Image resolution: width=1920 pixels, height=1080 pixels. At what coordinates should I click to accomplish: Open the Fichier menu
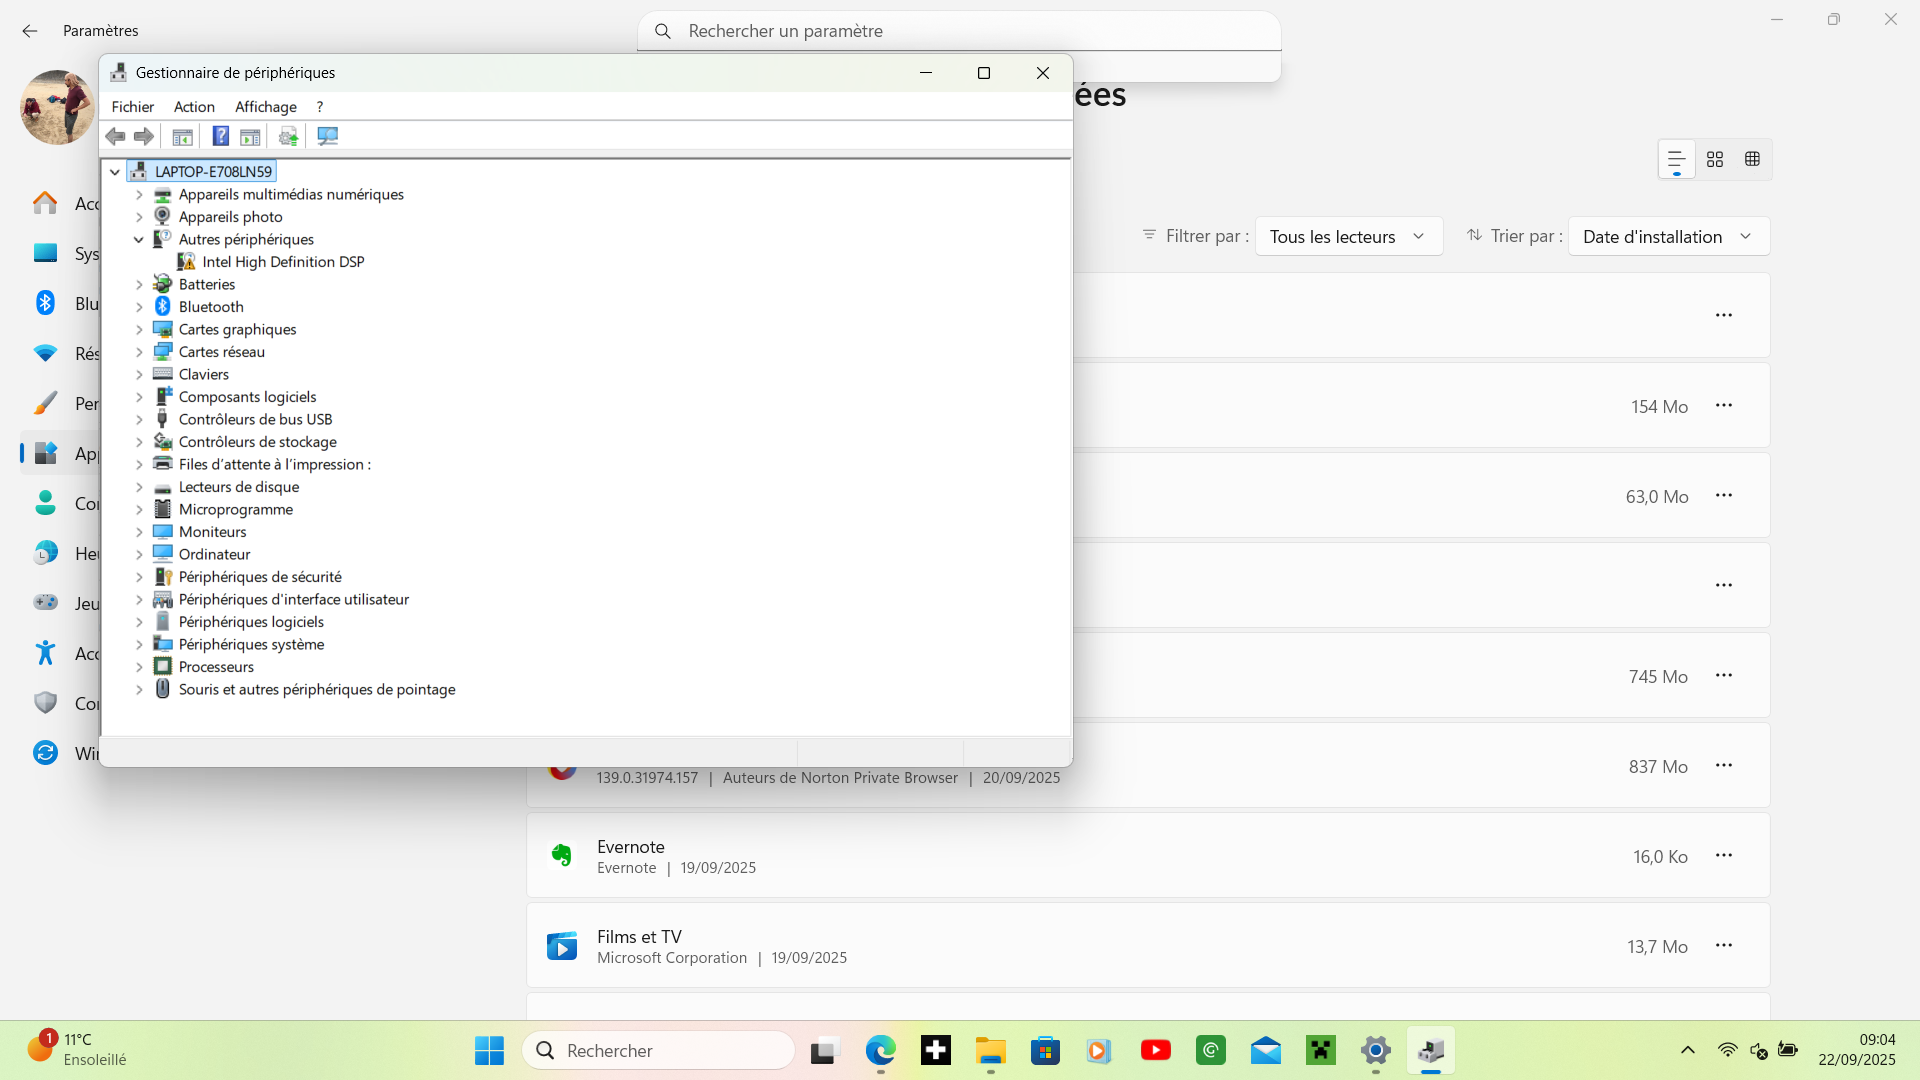133,107
